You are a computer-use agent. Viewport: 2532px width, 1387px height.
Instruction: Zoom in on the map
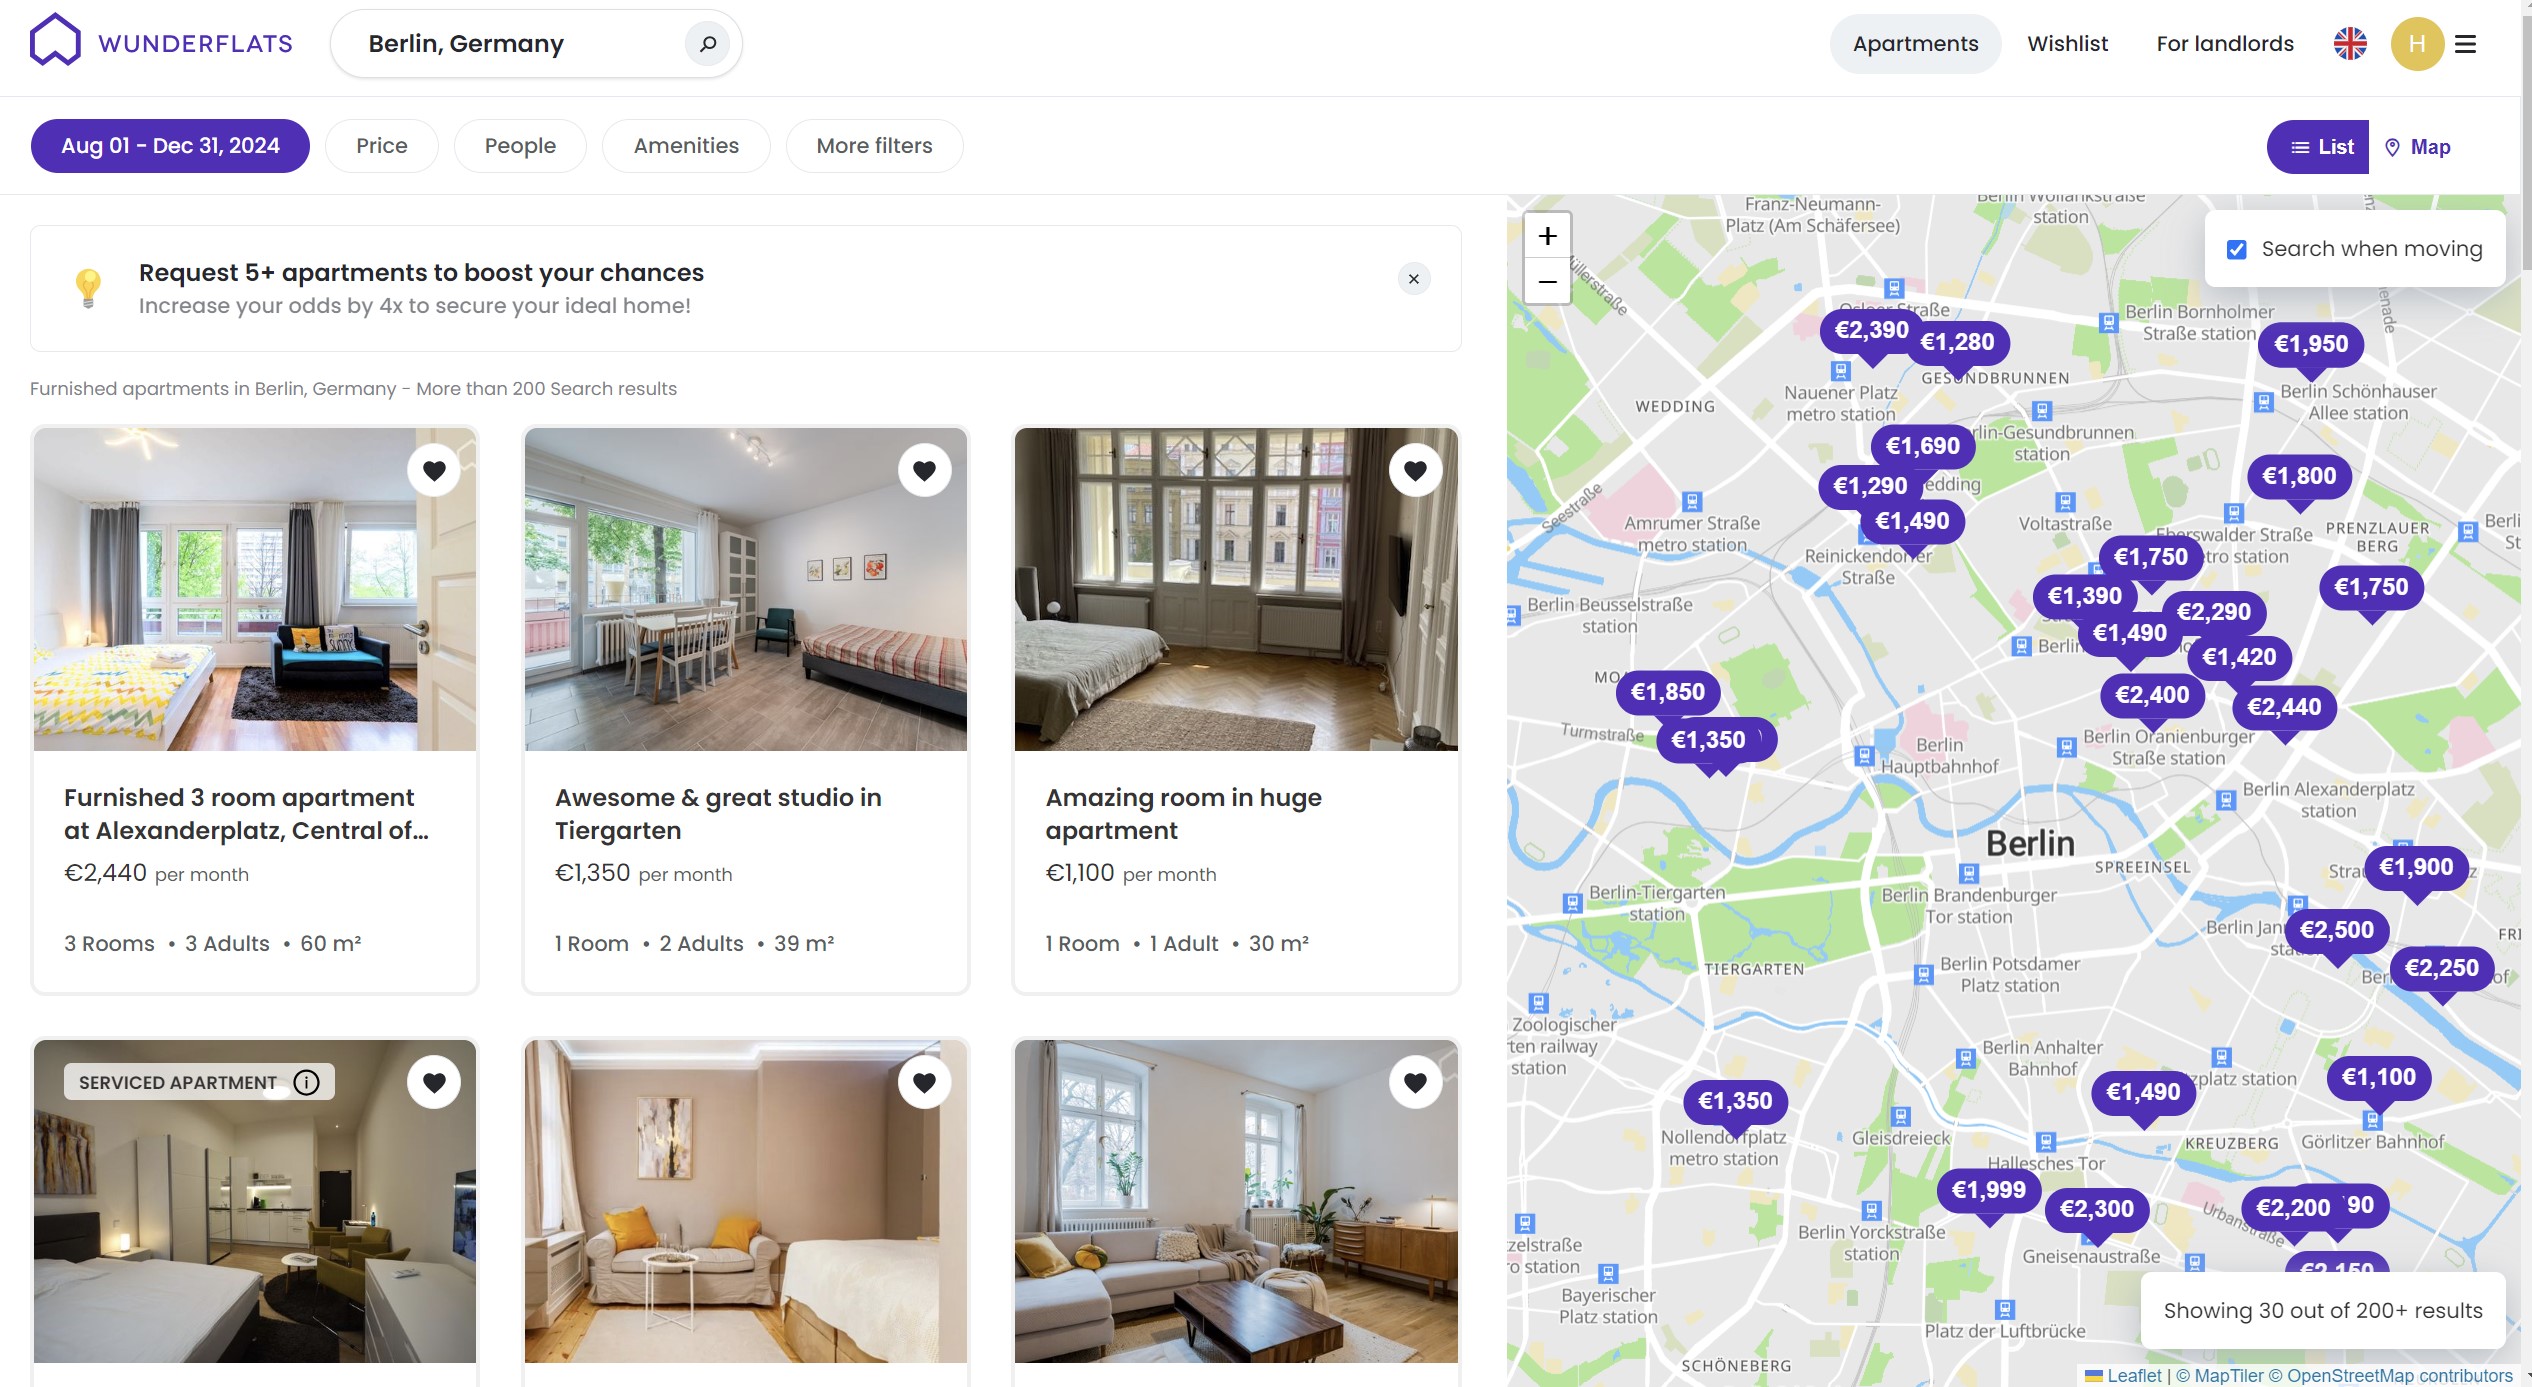pyautogui.click(x=1547, y=236)
